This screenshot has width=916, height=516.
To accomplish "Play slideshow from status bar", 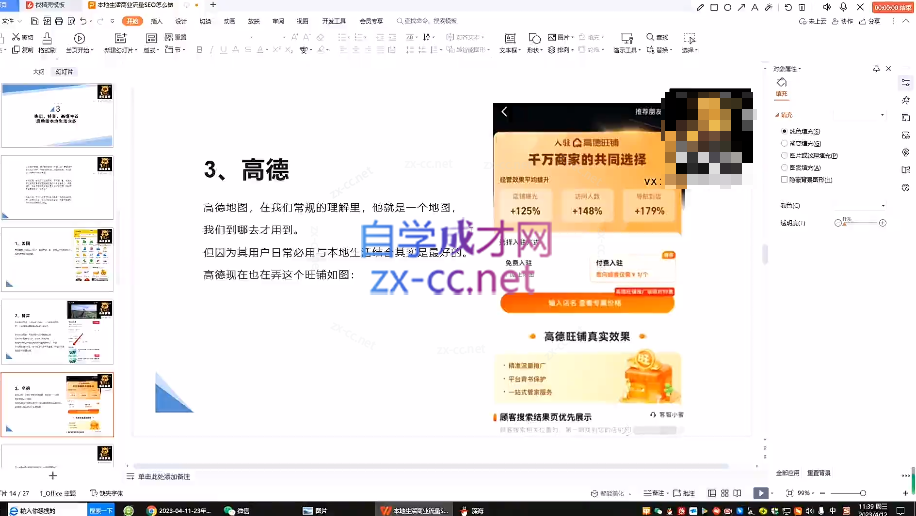I will (760, 493).
